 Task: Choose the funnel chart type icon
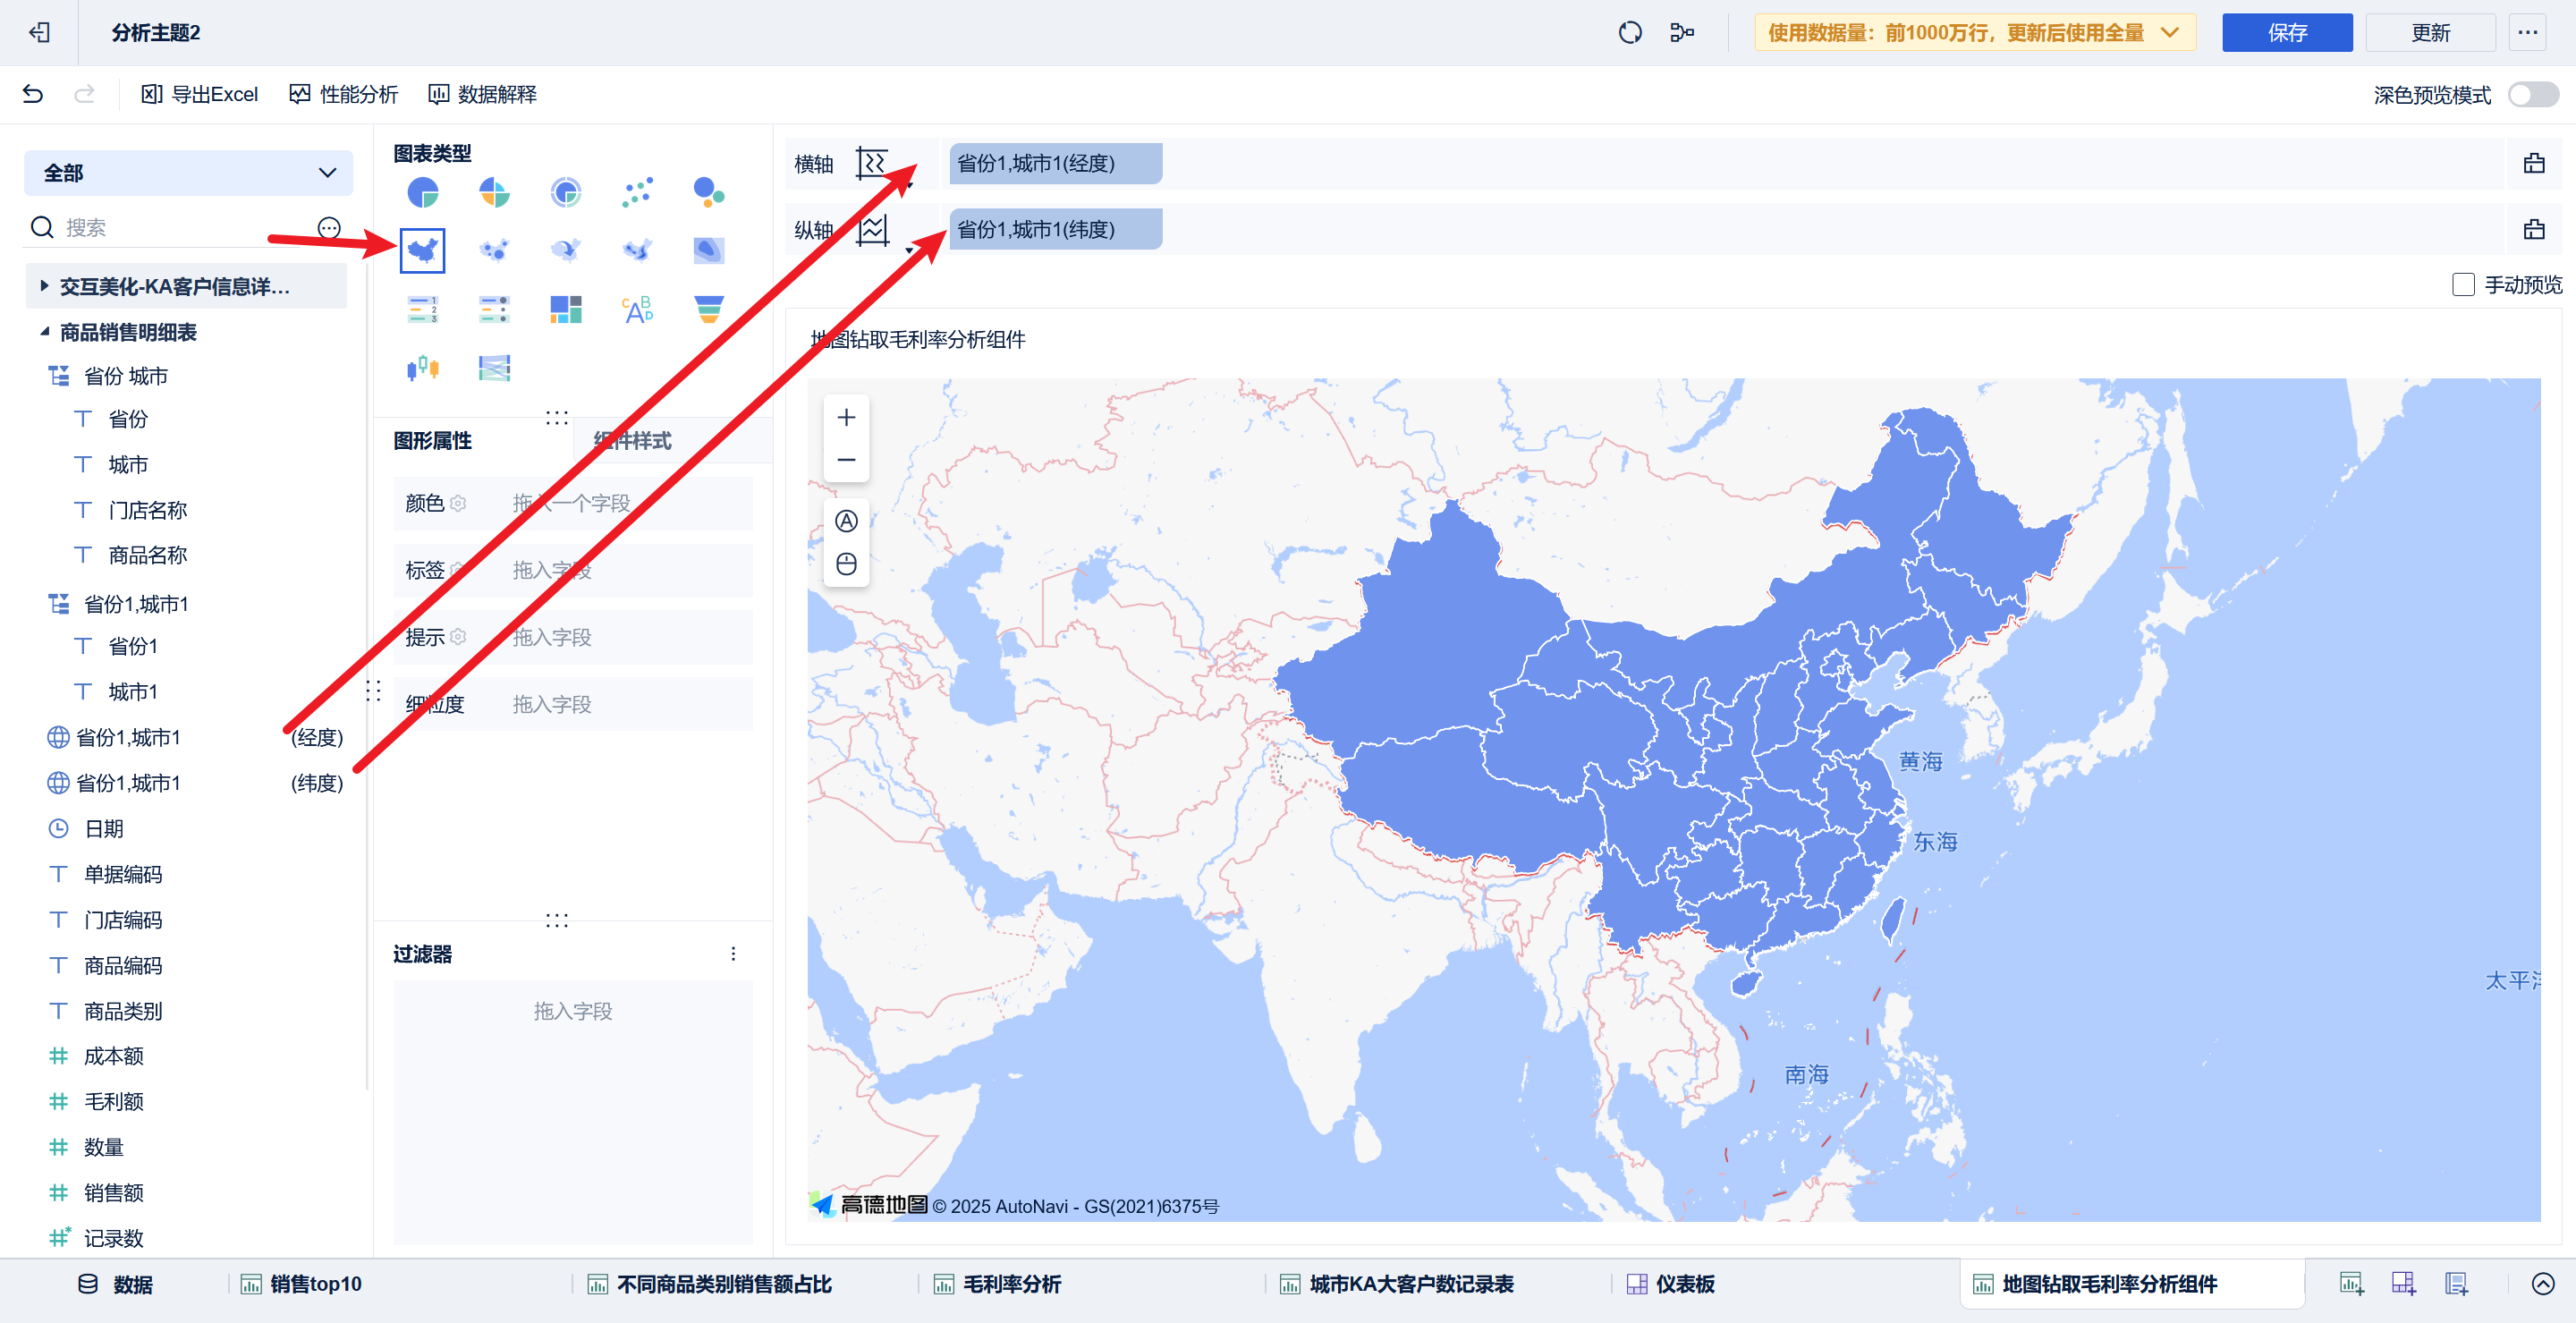pyautogui.click(x=708, y=309)
